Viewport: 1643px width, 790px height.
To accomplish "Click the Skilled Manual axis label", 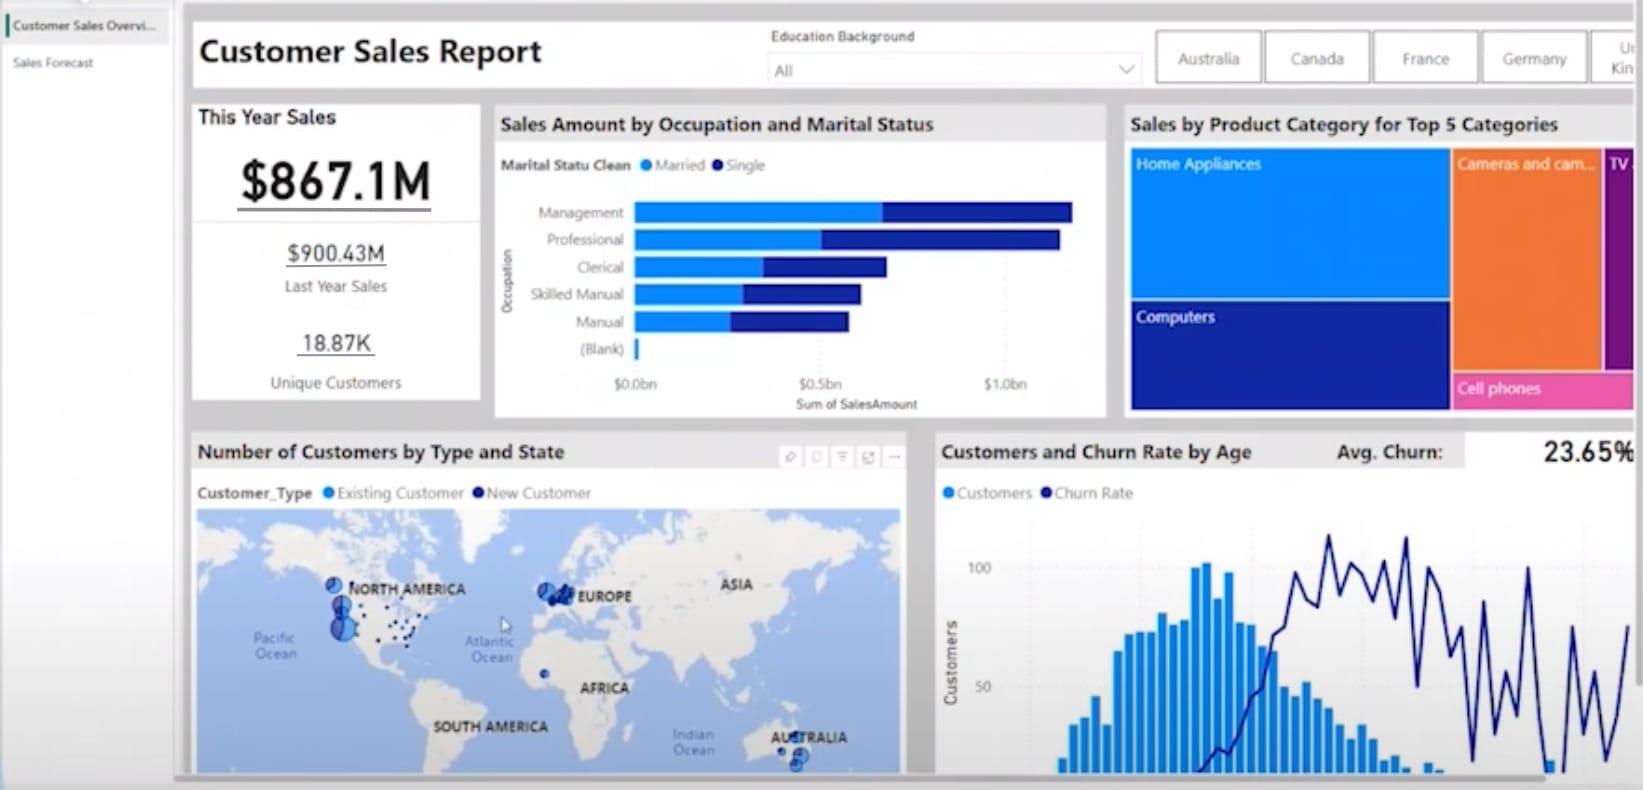I will pyautogui.click(x=576, y=294).
